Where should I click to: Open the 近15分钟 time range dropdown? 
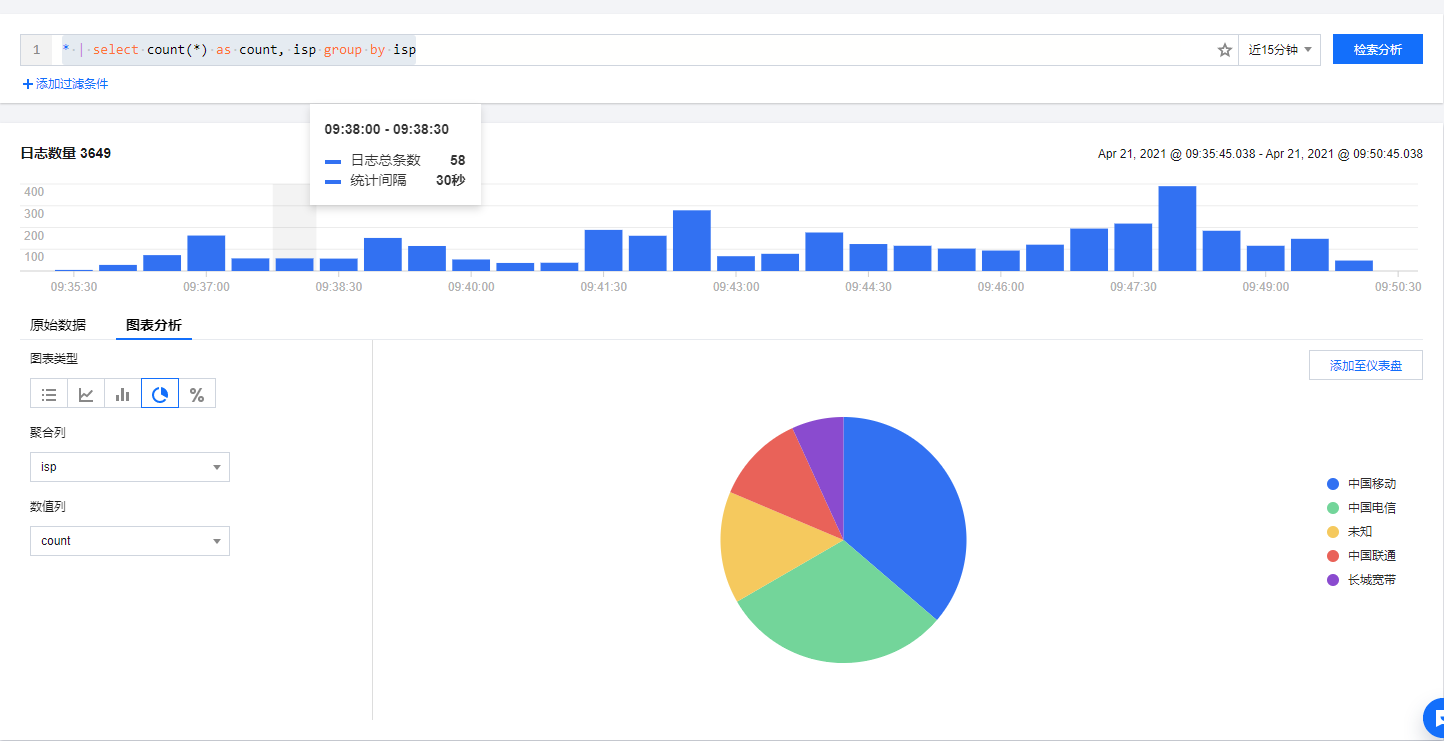1279,50
